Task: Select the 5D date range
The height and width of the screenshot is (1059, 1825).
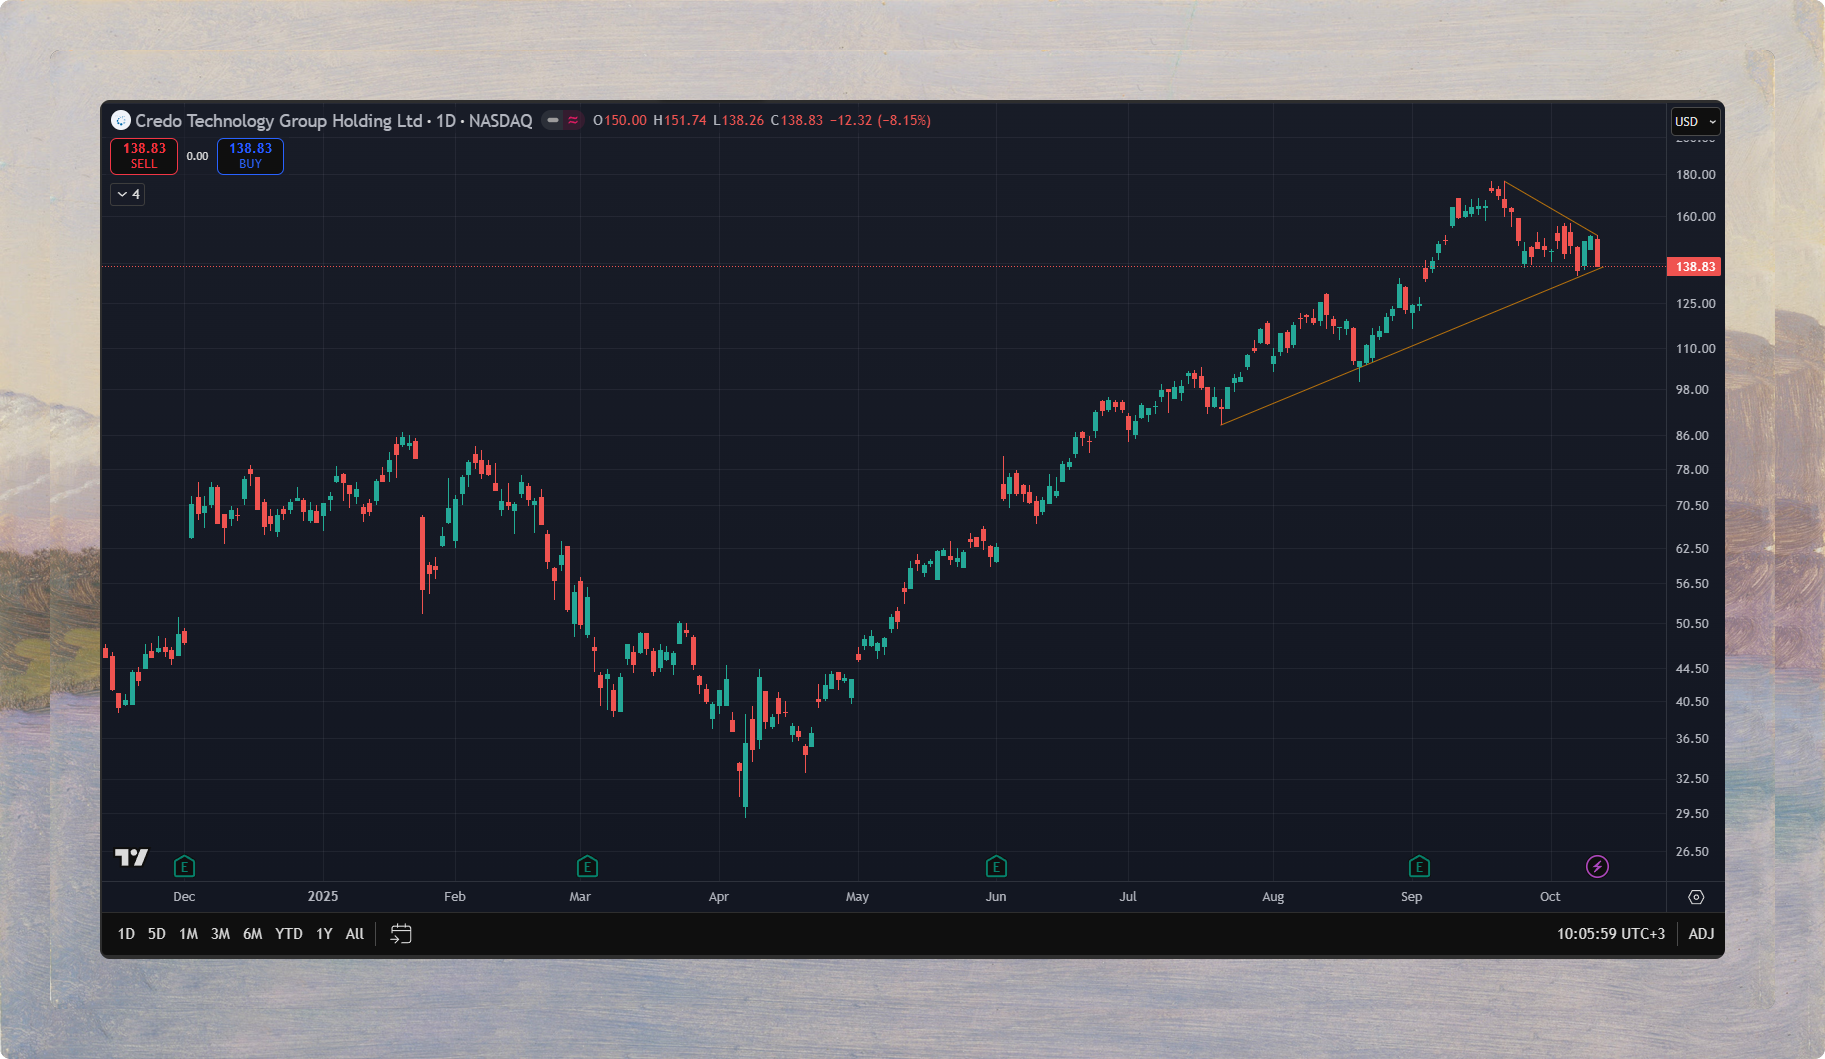Action: click(x=157, y=934)
